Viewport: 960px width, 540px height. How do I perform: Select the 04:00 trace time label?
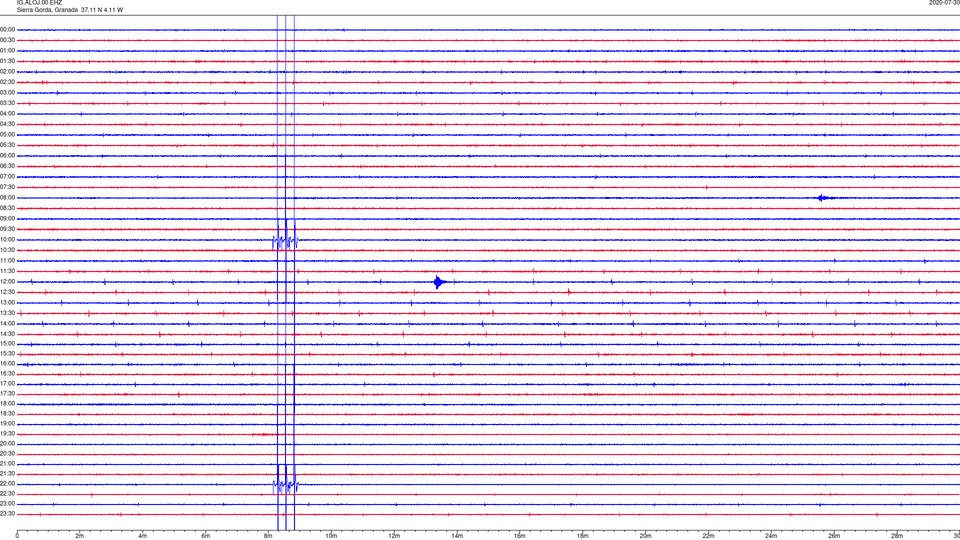pos(7,114)
